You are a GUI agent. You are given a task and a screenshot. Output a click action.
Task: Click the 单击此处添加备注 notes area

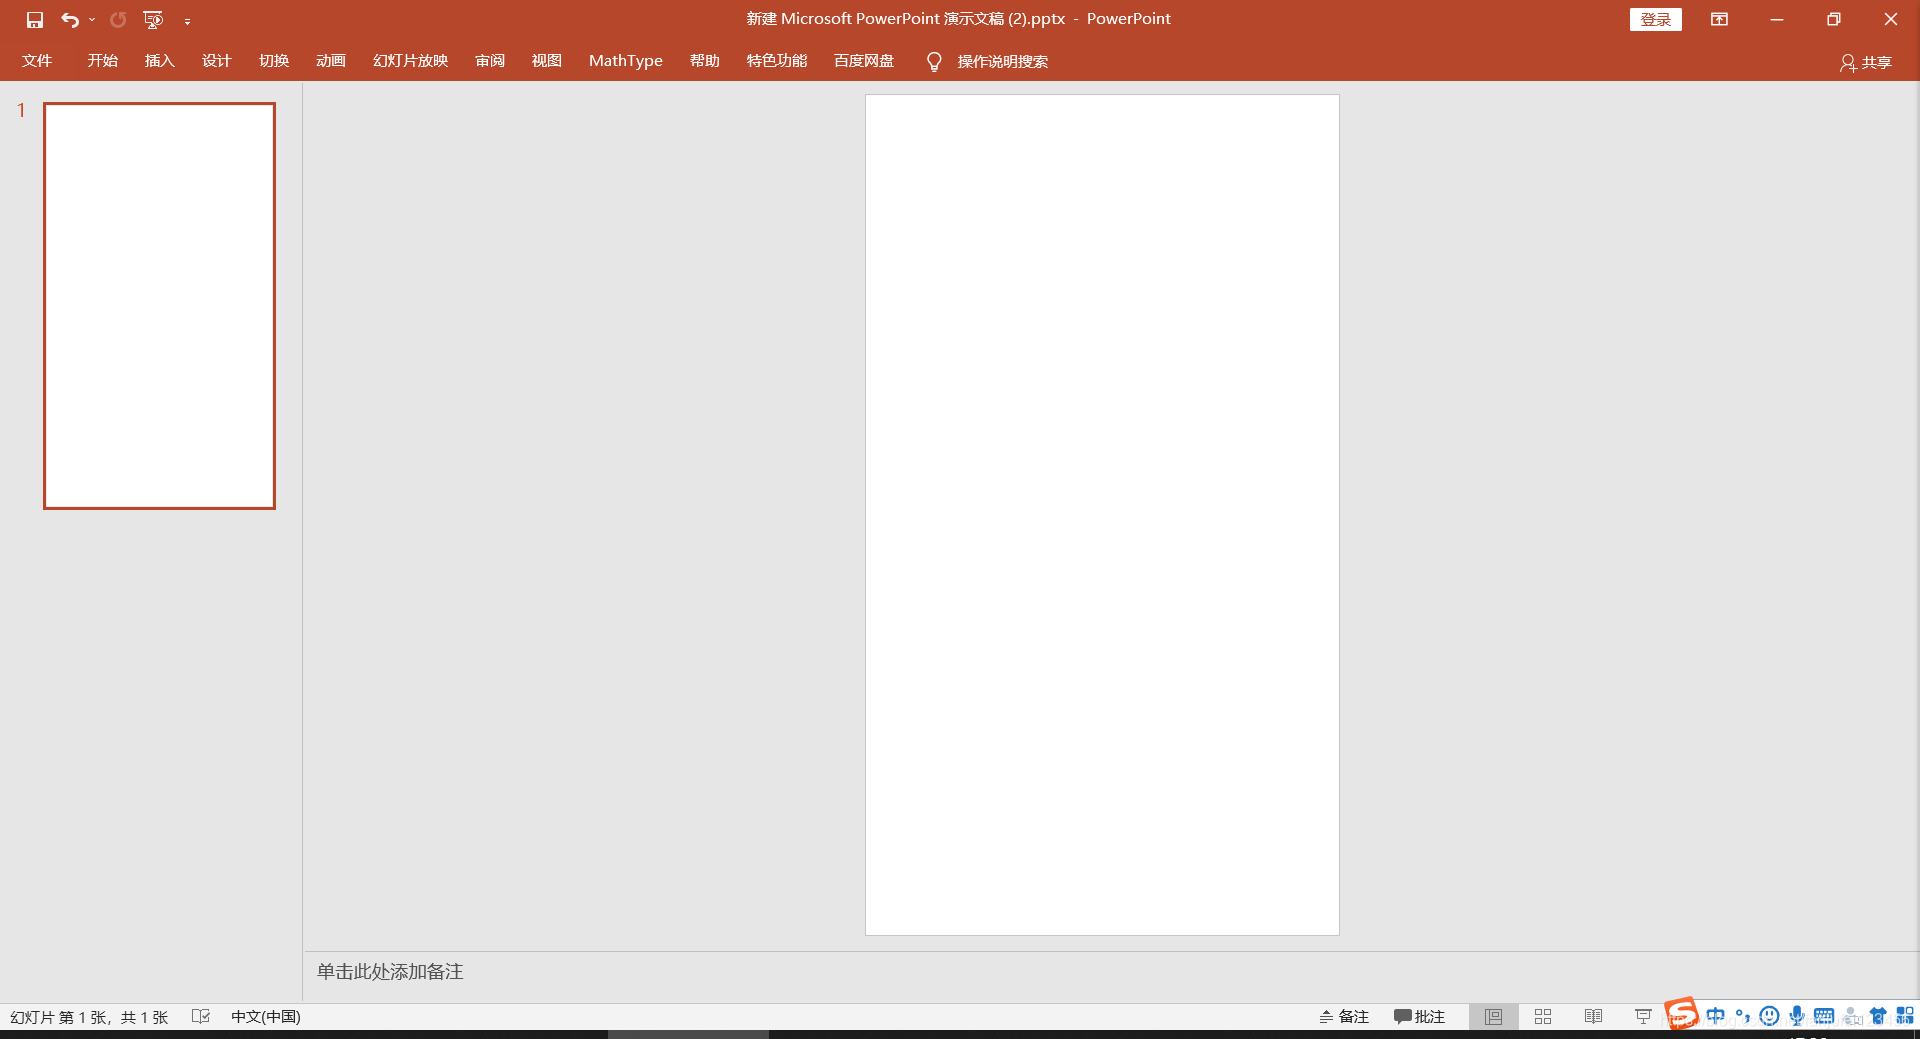point(390,972)
